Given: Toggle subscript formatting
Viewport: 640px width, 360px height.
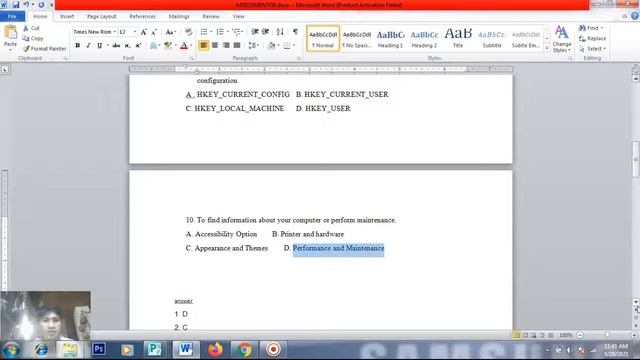Looking at the screenshot, I should click(127, 45).
